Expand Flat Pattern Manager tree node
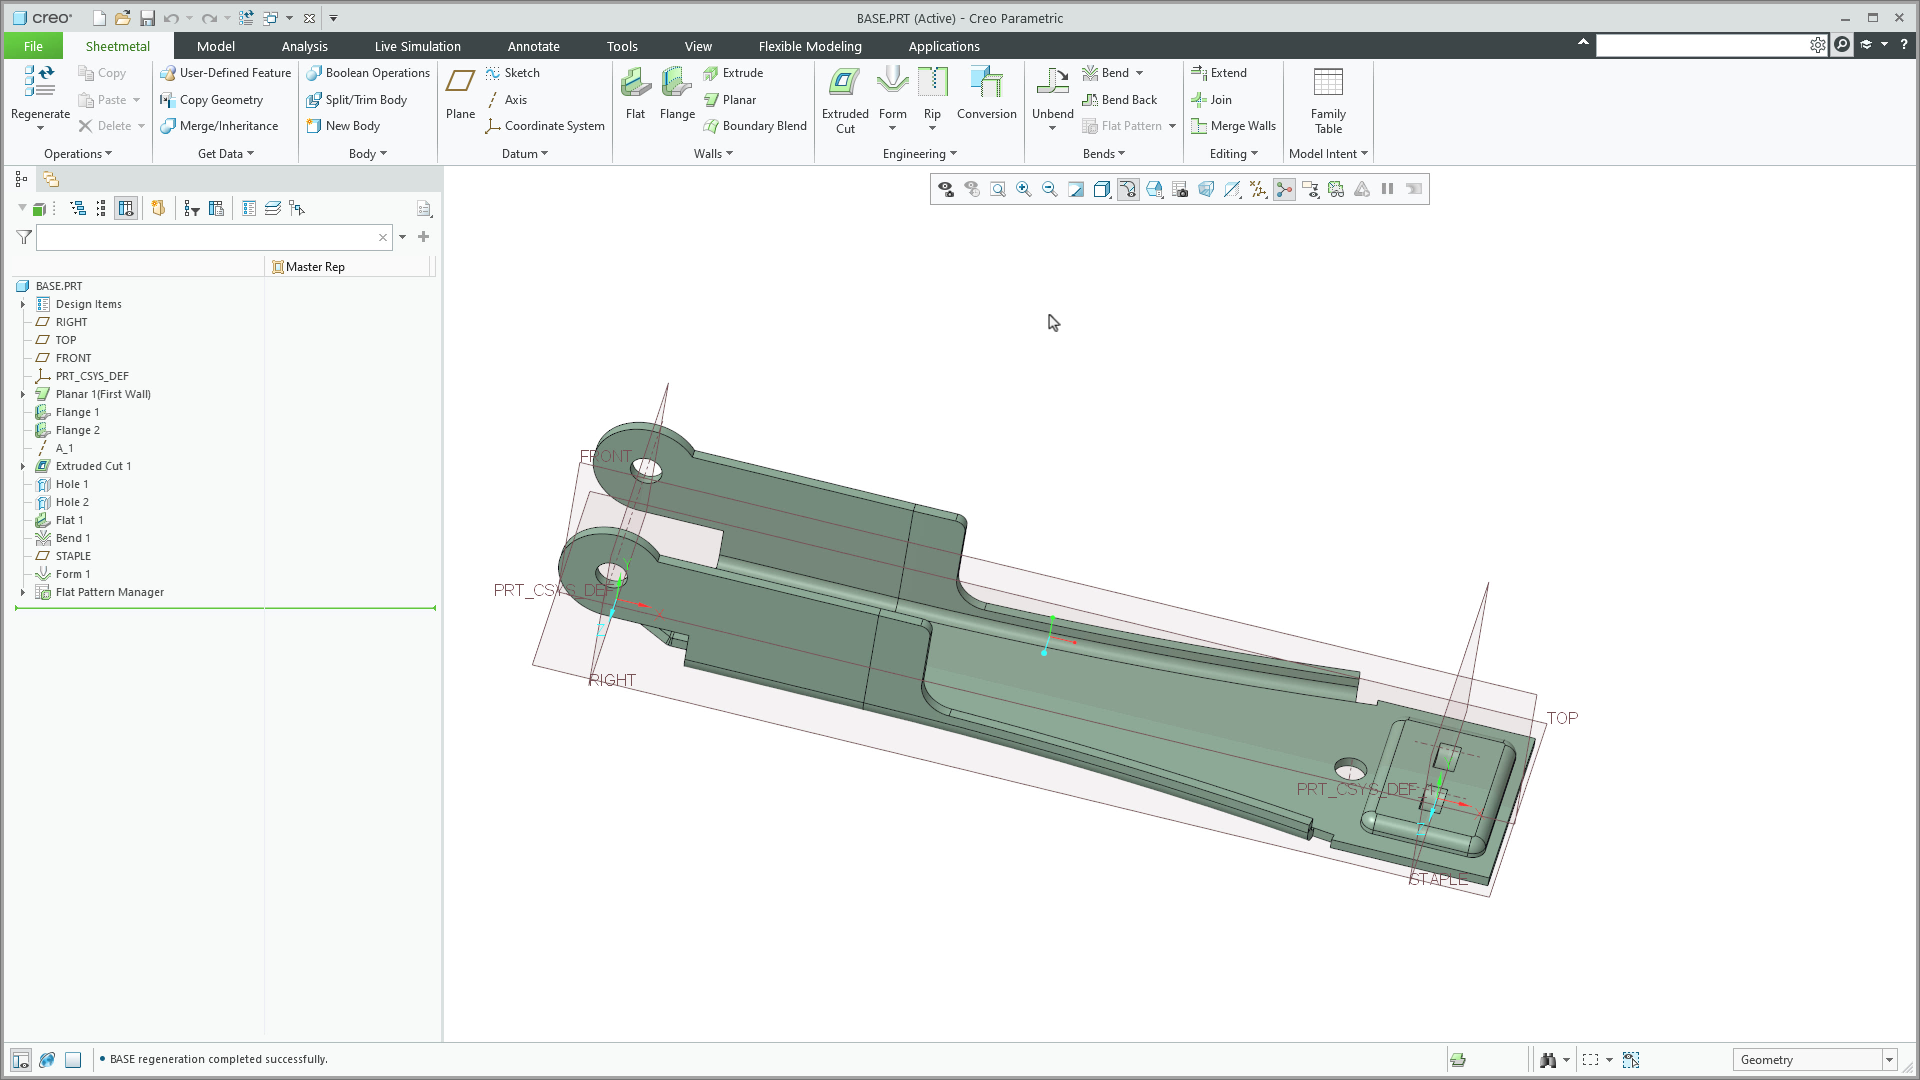This screenshot has height=1080, width=1920. point(23,593)
